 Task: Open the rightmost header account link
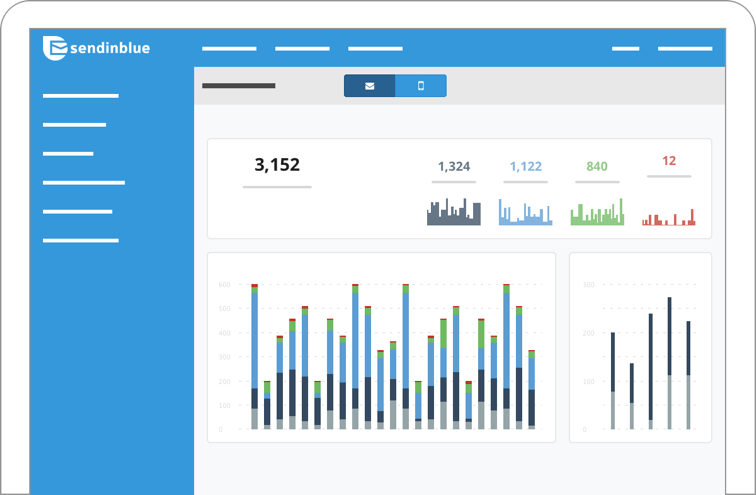(685, 49)
